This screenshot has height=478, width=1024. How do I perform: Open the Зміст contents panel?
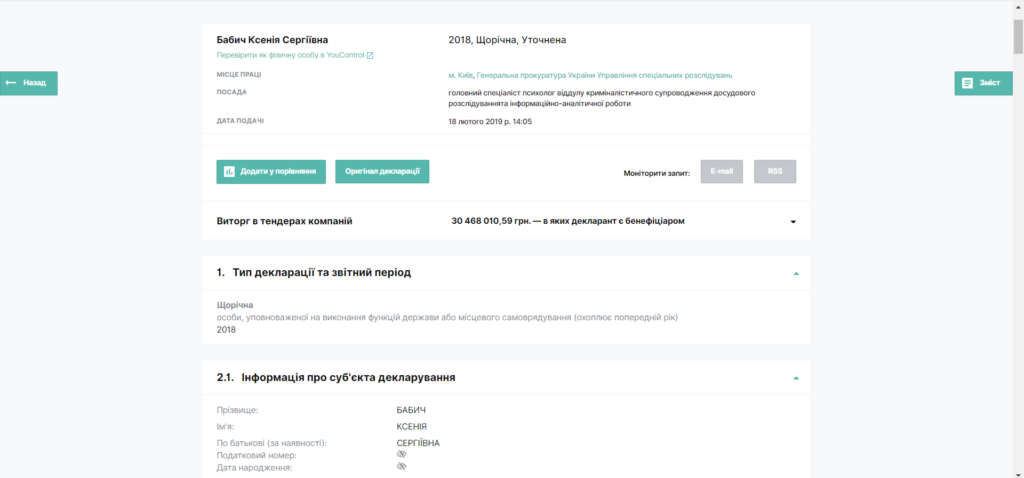984,83
